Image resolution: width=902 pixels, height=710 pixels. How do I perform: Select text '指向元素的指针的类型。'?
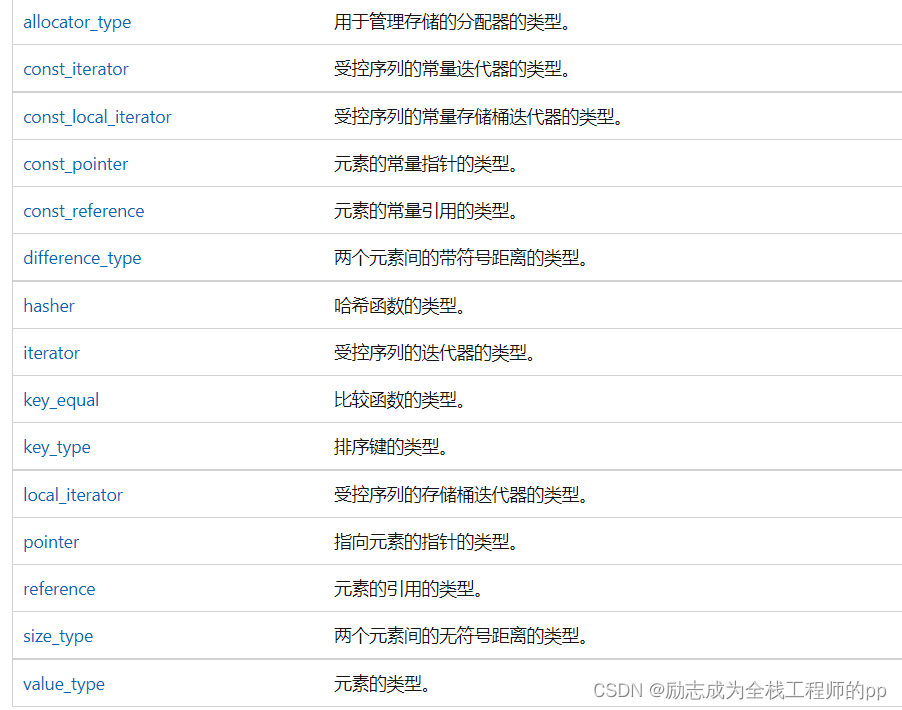point(426,542)
